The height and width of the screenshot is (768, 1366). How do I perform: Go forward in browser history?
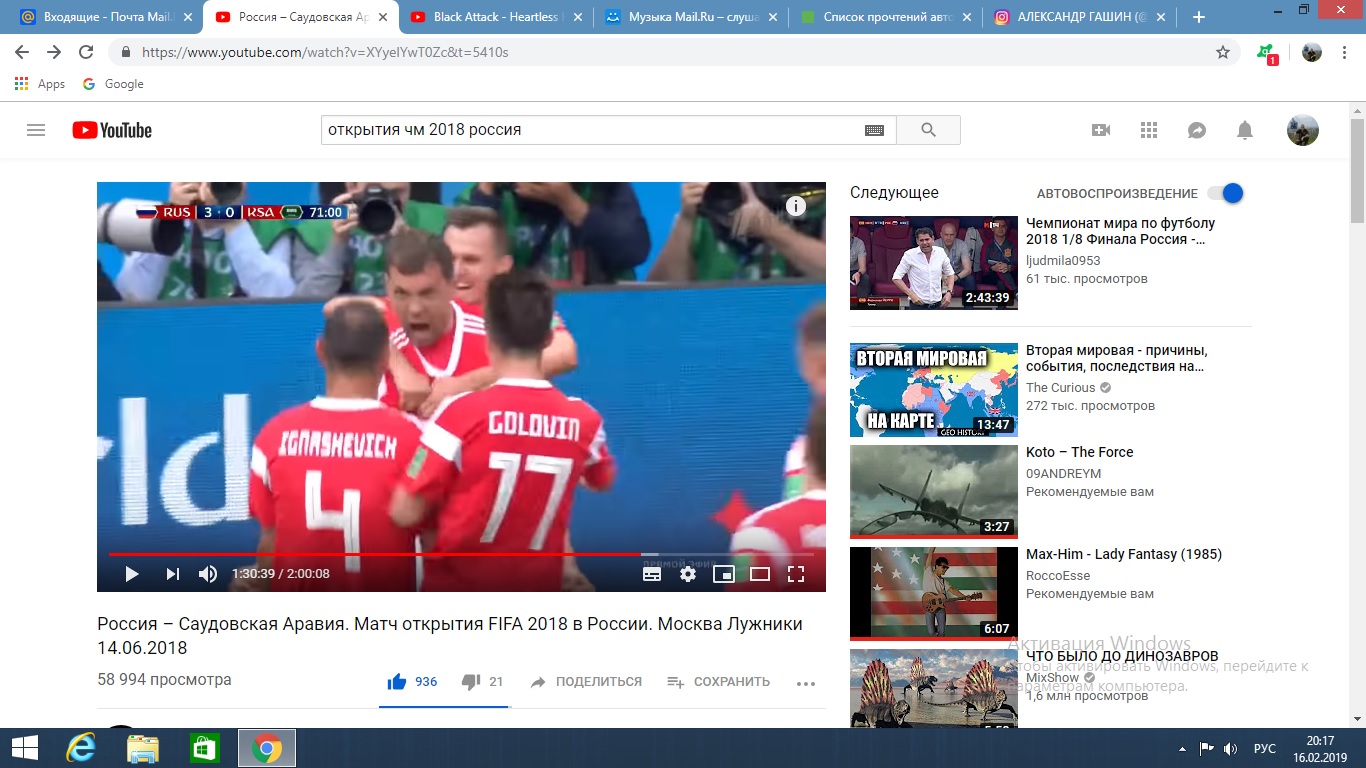(x=54, y=52)
